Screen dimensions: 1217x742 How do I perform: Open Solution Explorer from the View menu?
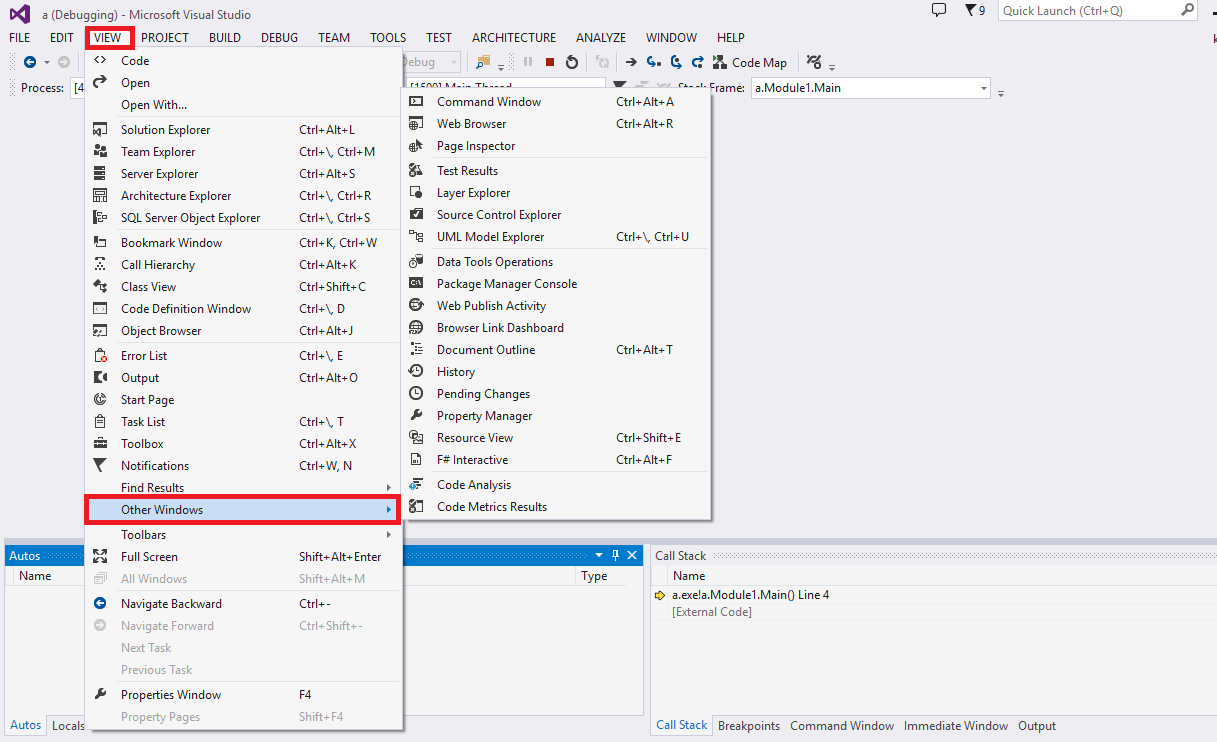(x=243, y=130)
